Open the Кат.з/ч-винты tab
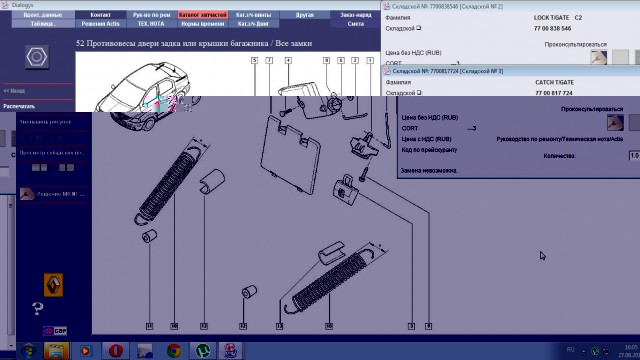Image resolution: width=640 pixels, height=360 pixels. click(253, 15)
